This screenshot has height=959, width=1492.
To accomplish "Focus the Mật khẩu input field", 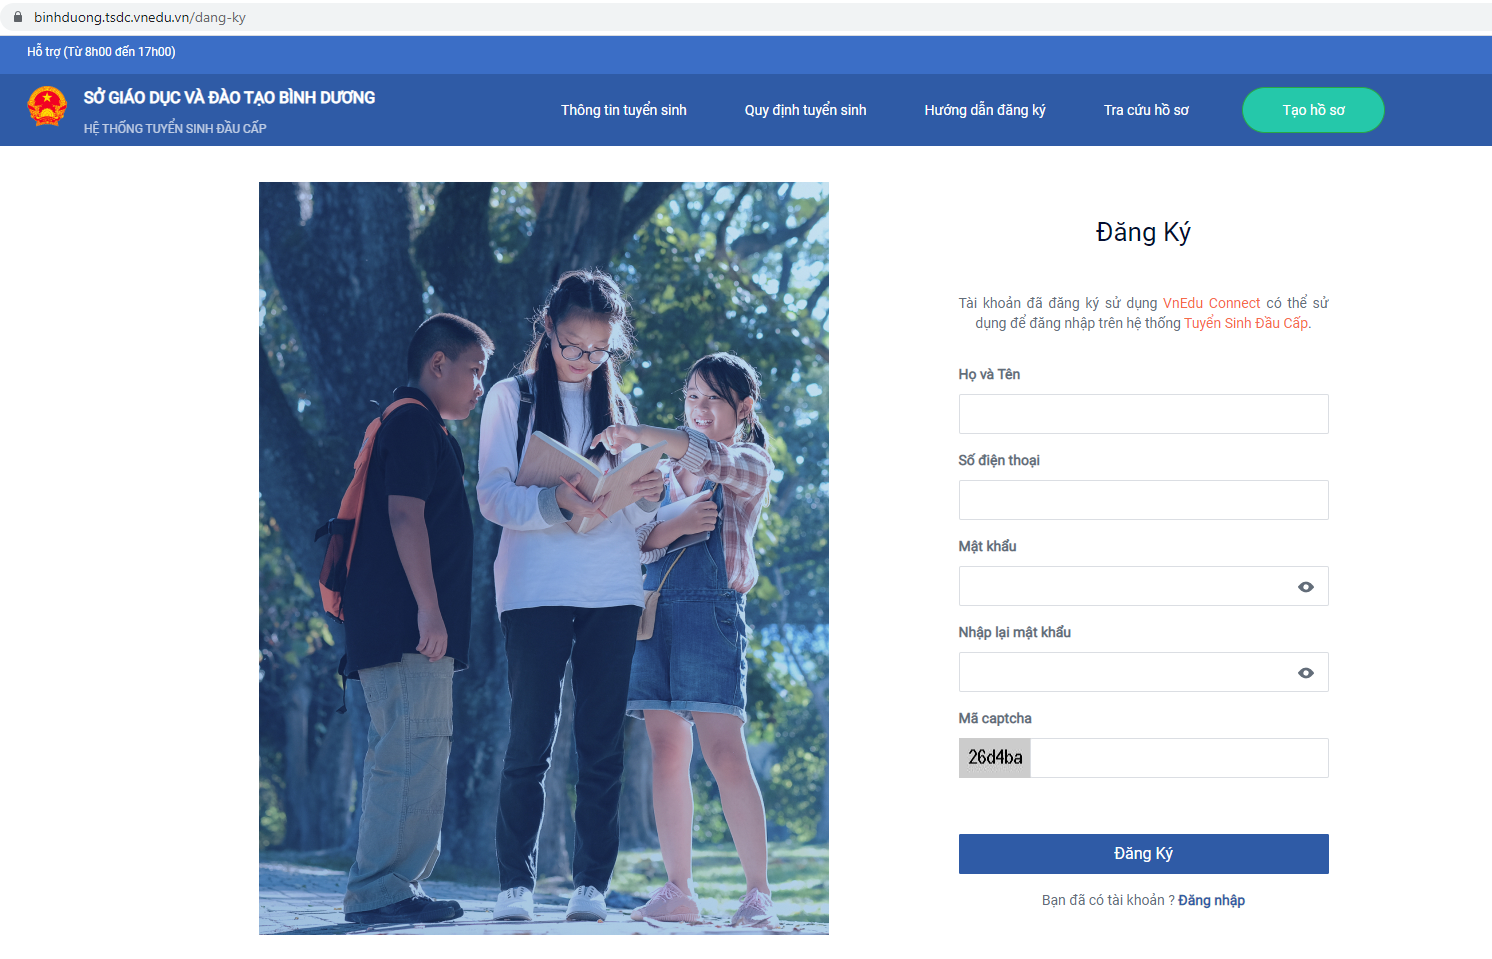I will point(1143,586).
